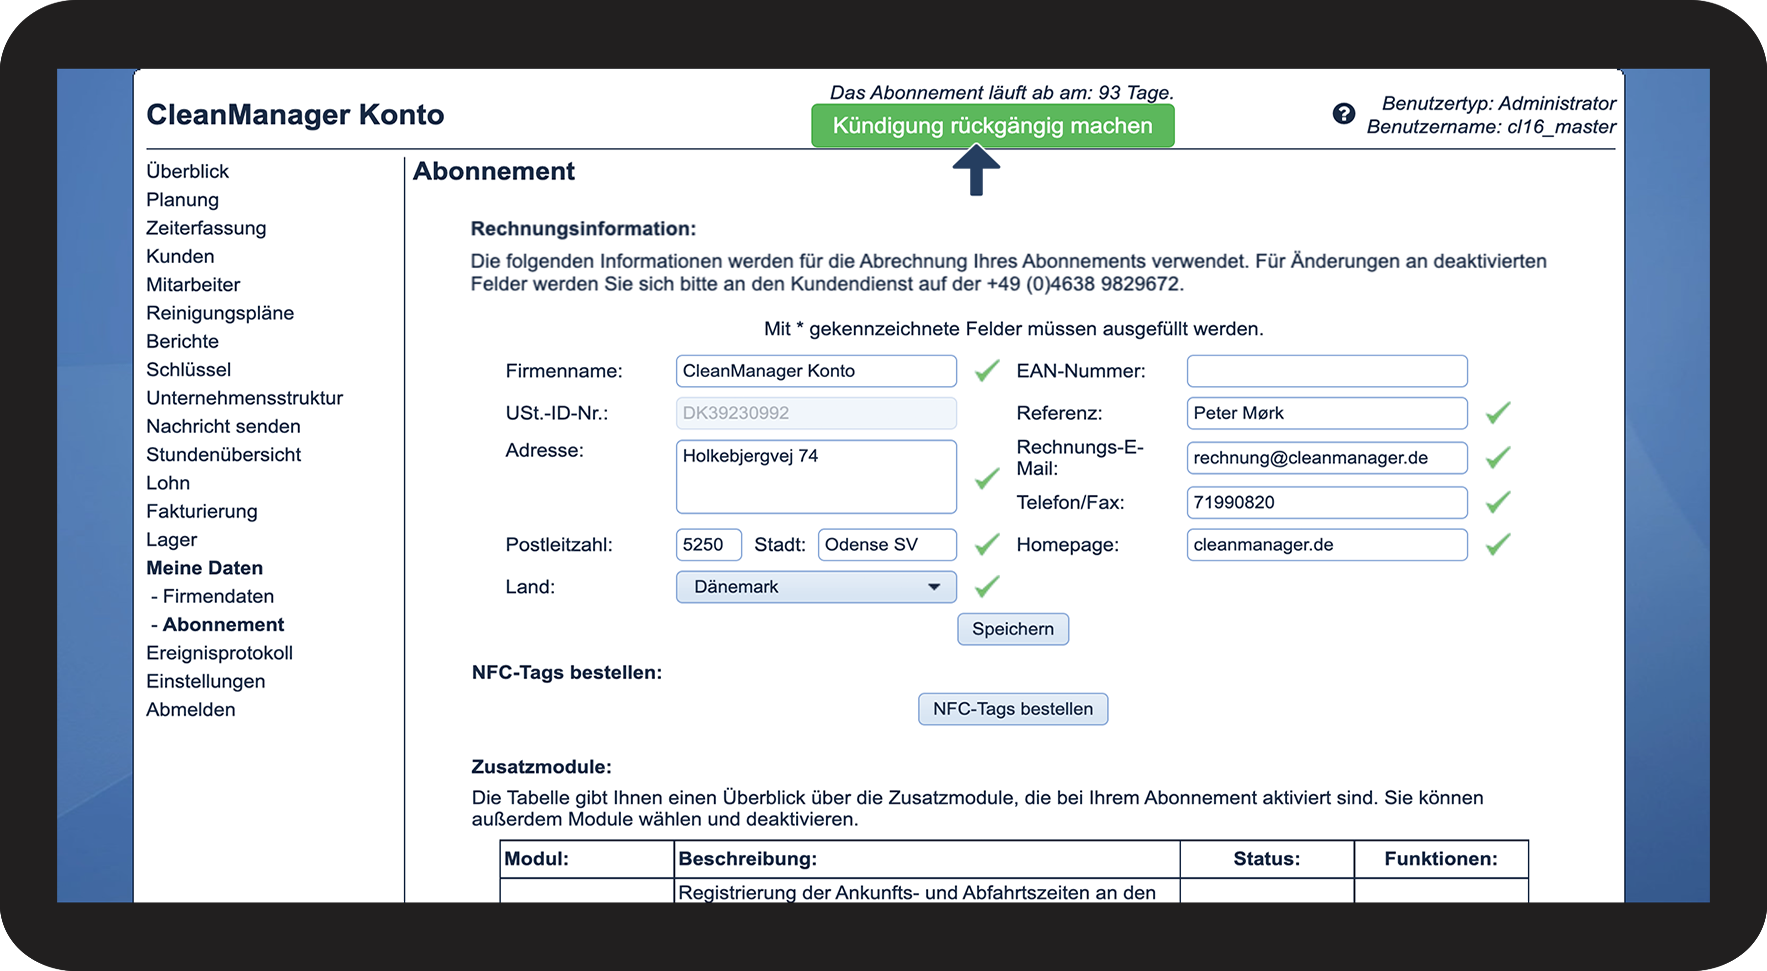
Task: Go to Firmendaten under Meine Daten
Action: click(x=218, y=596)
